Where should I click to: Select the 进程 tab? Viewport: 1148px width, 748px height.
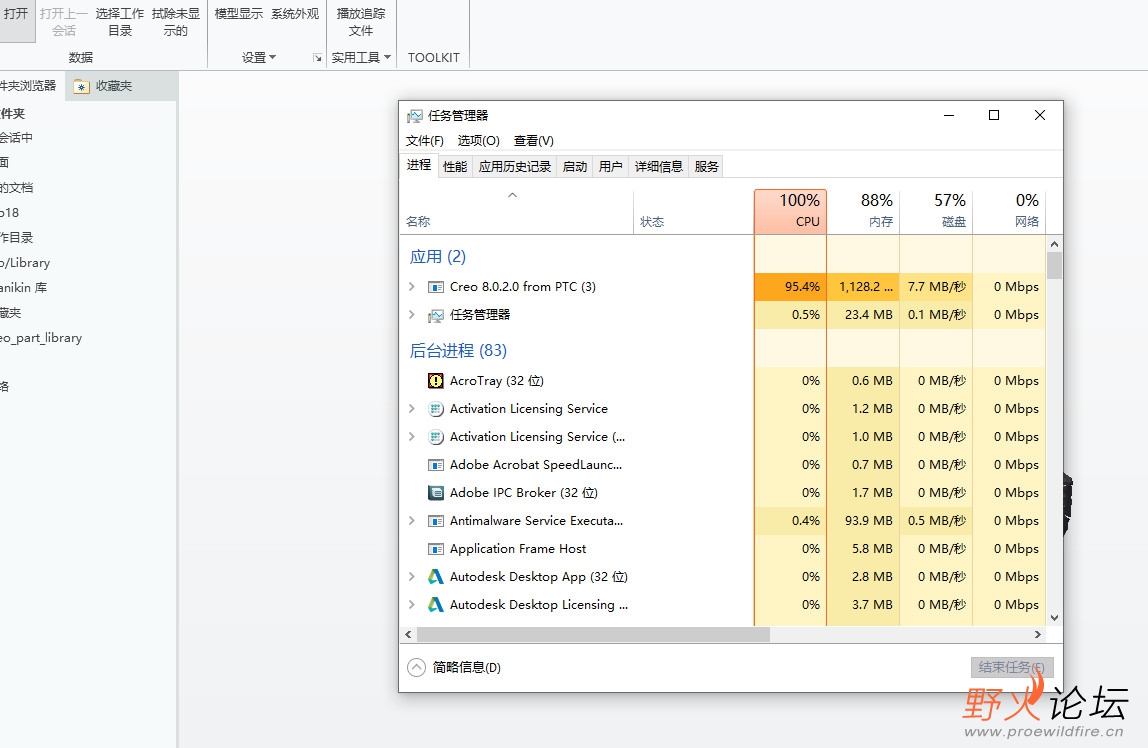coord(419,165)
